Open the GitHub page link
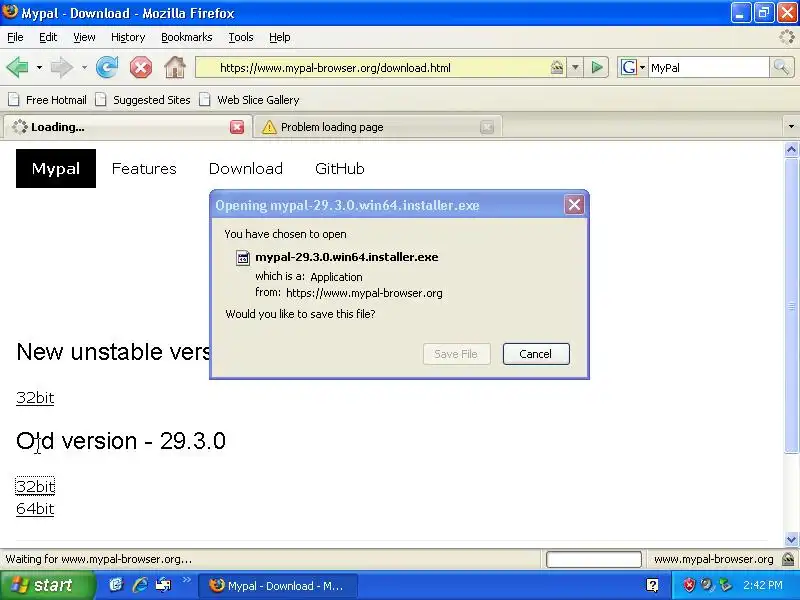800x600 pixels. tap(339, 168)
